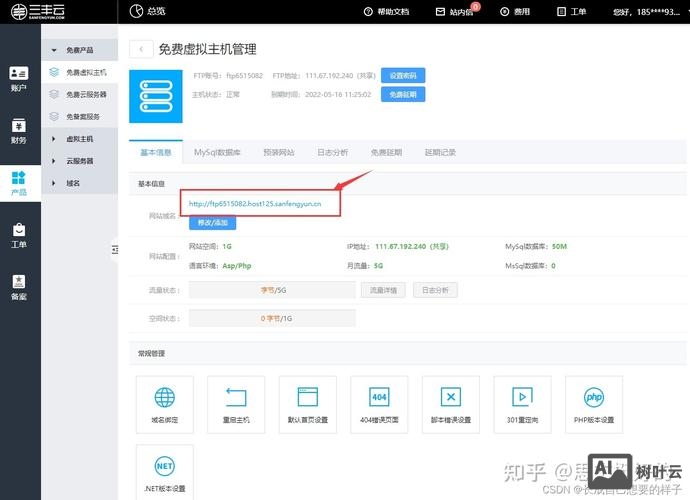Image resolution: width=690 pixels, height=500 pixels.
Task: Click the traffic usage bar showing /5G
Action: coord(272,290)
